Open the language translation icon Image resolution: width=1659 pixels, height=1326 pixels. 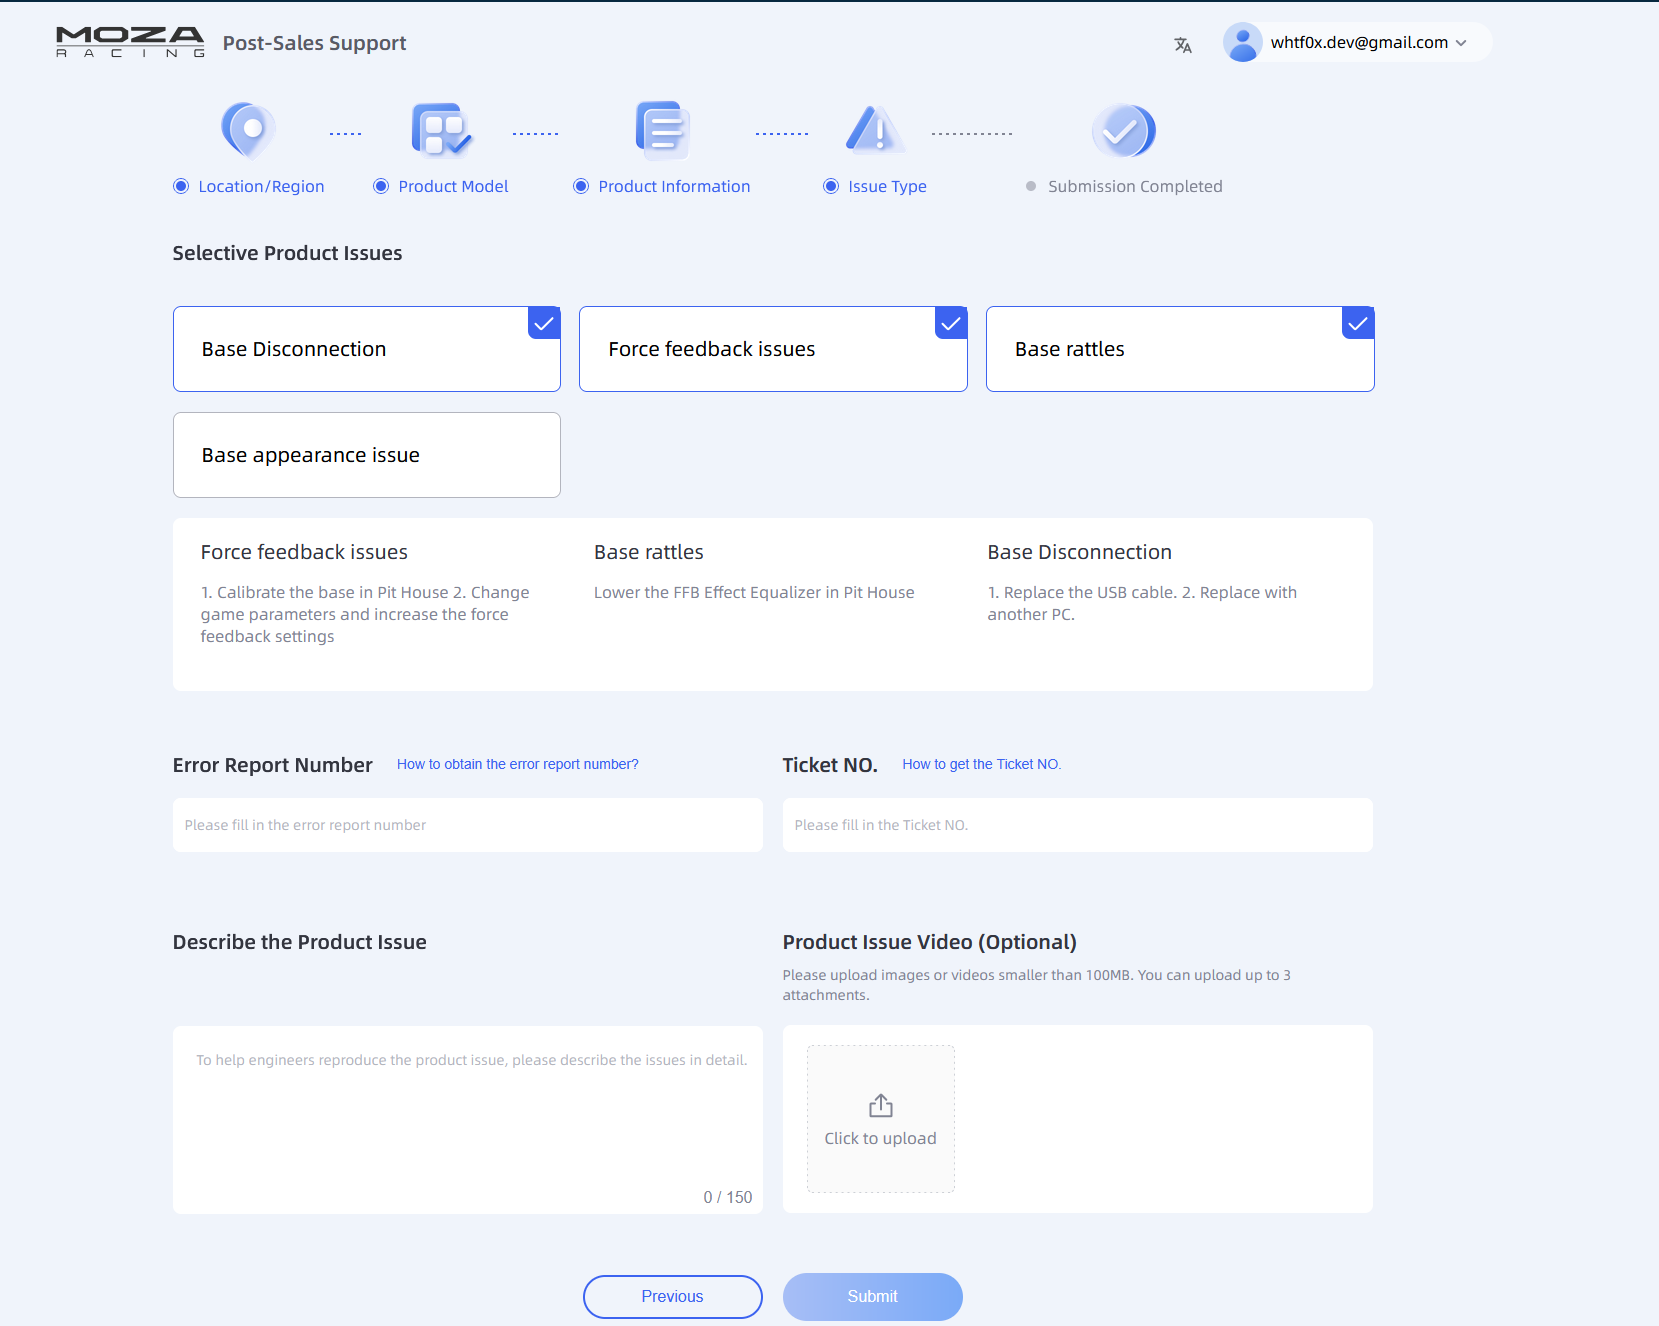(x=1183, y=45)
